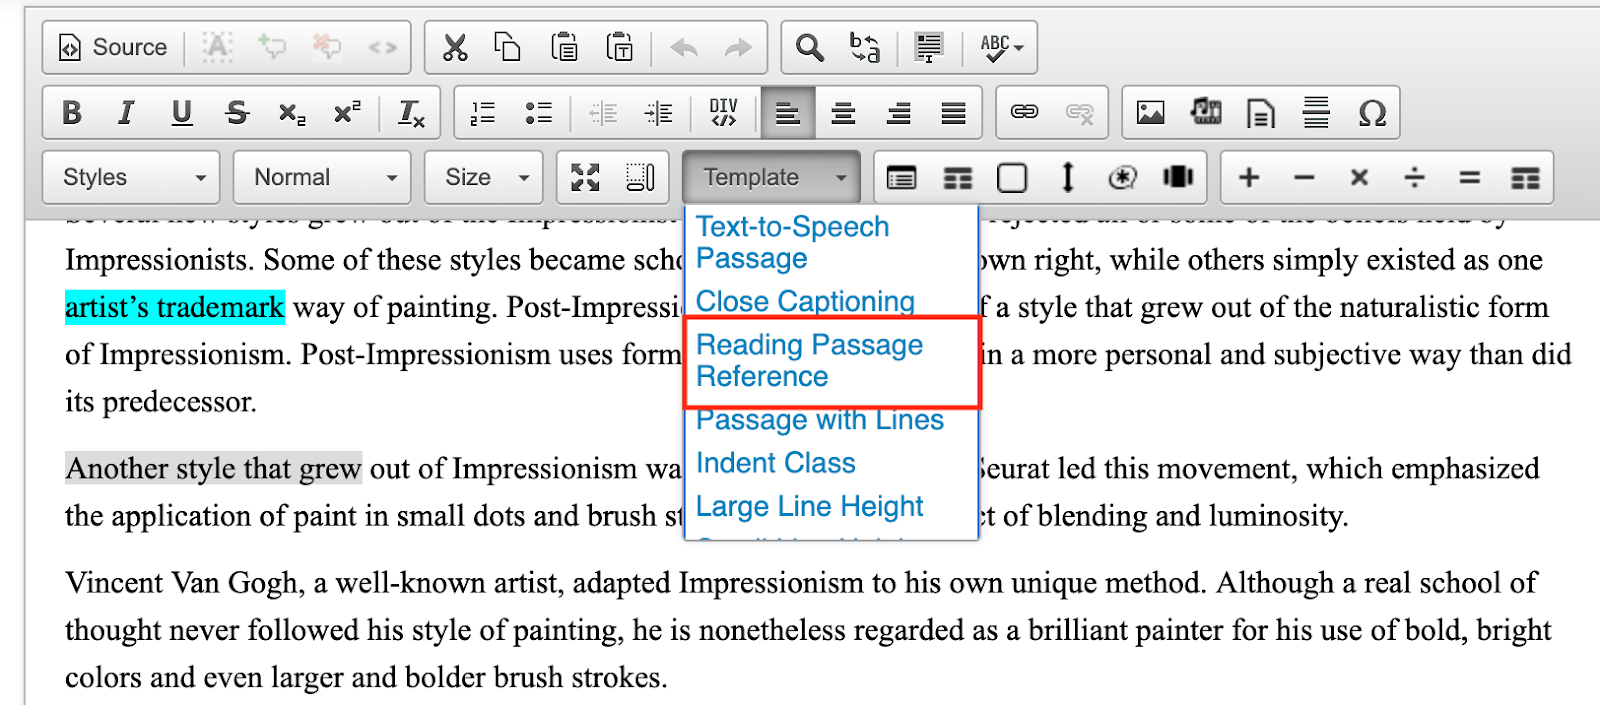Create a DIV container
Image resolution: width=1600 pixels, height=705 pixels.
(723, 112)
